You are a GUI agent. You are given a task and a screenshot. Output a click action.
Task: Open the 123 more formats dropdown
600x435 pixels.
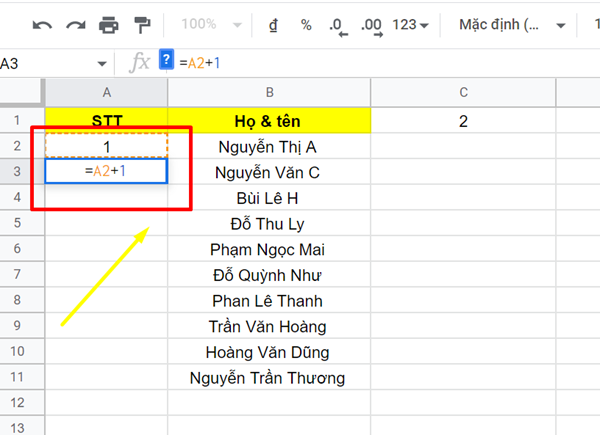(x=410, y=25)
